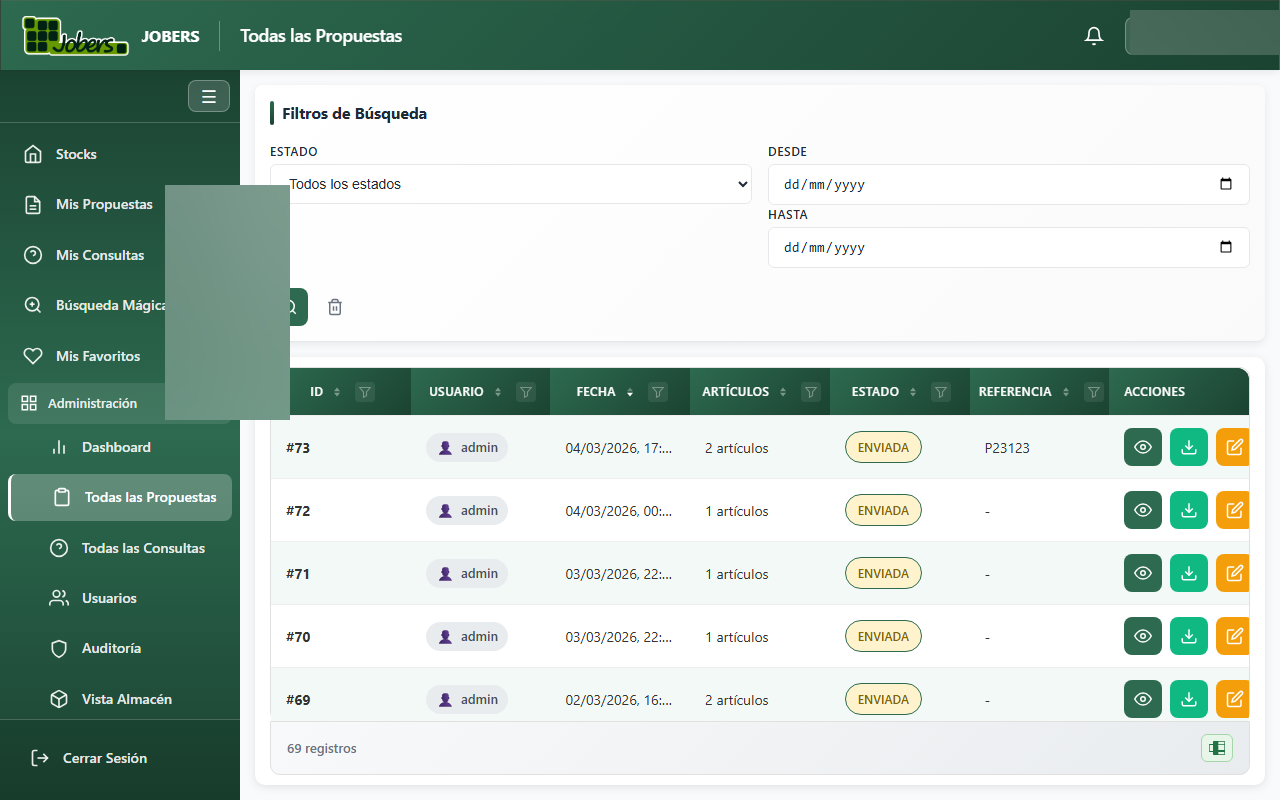The image size is (1280, 800).
Task: View proposal #69 via the eye icon
Action: tap(1143, 699)
